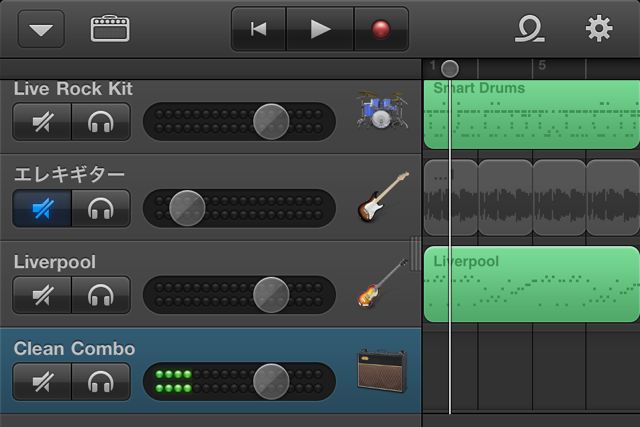Viewport: 640px width, 427px height.
Task: Select the Clean Combo amplifier icon
Action: 382,371
